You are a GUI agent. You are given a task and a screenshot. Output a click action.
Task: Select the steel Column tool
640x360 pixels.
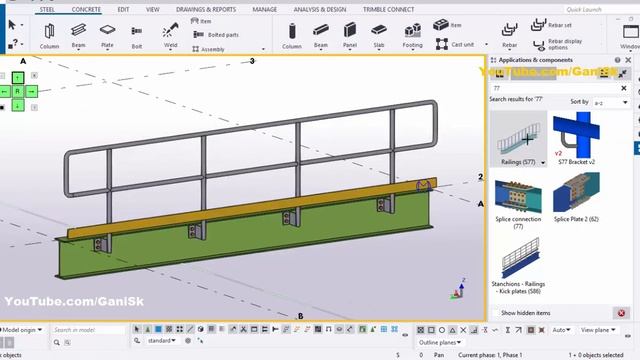click(49, 35)
